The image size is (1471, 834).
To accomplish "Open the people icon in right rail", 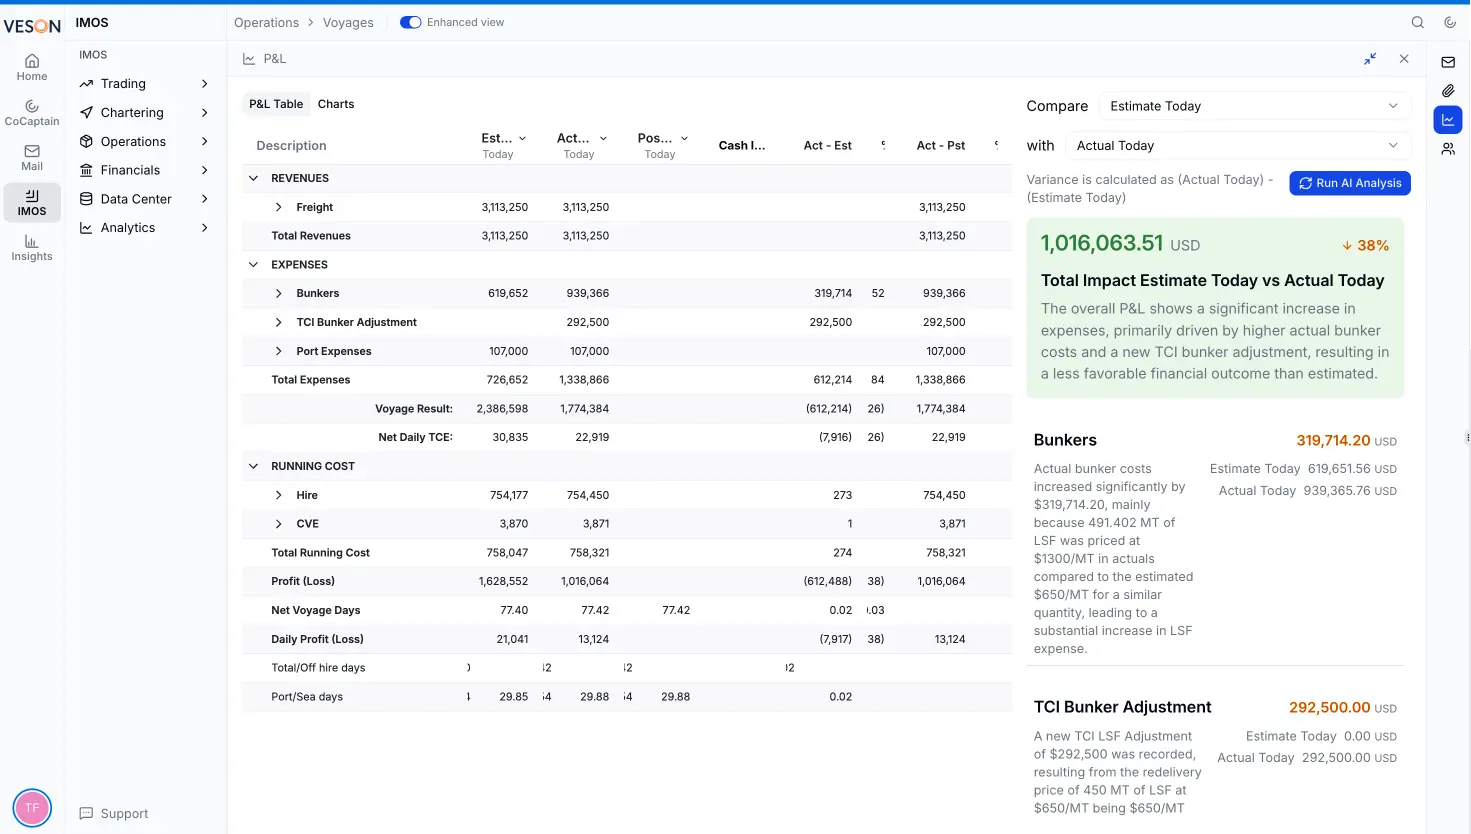I will coord(1448,149).
